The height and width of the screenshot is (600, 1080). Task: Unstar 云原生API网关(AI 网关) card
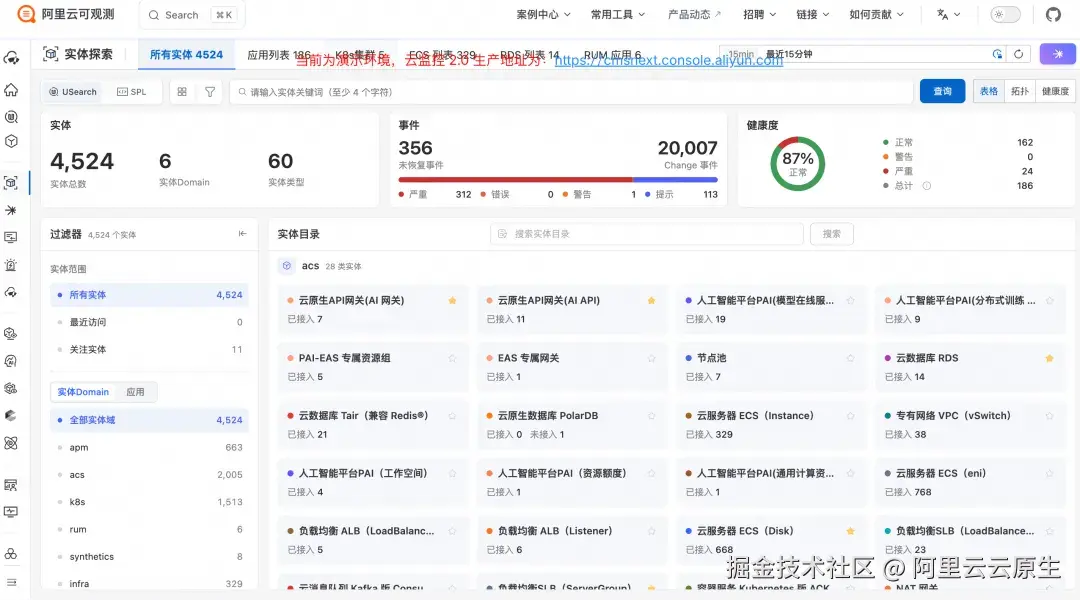[x=453, y=300]
